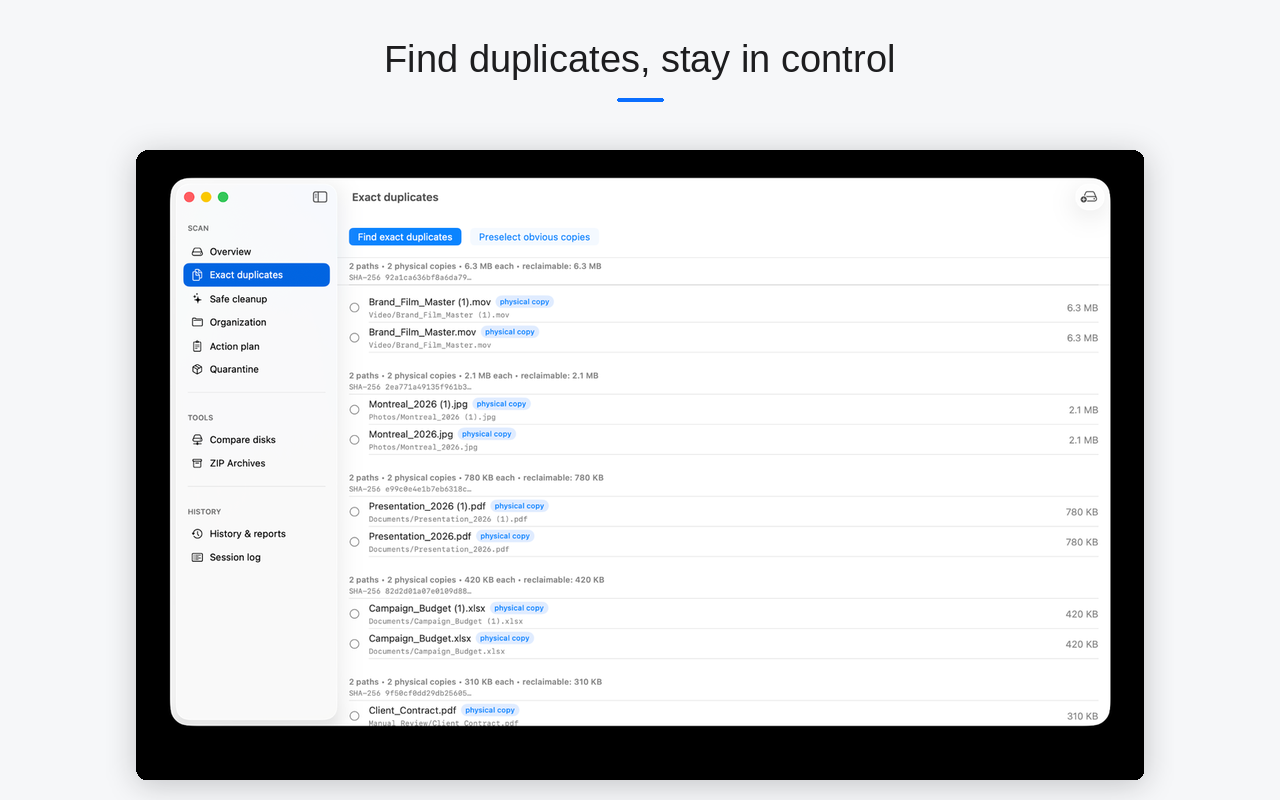The image size is (1280, 800).
Task: Click the box icon next to Quarantine
Action: 197,369
